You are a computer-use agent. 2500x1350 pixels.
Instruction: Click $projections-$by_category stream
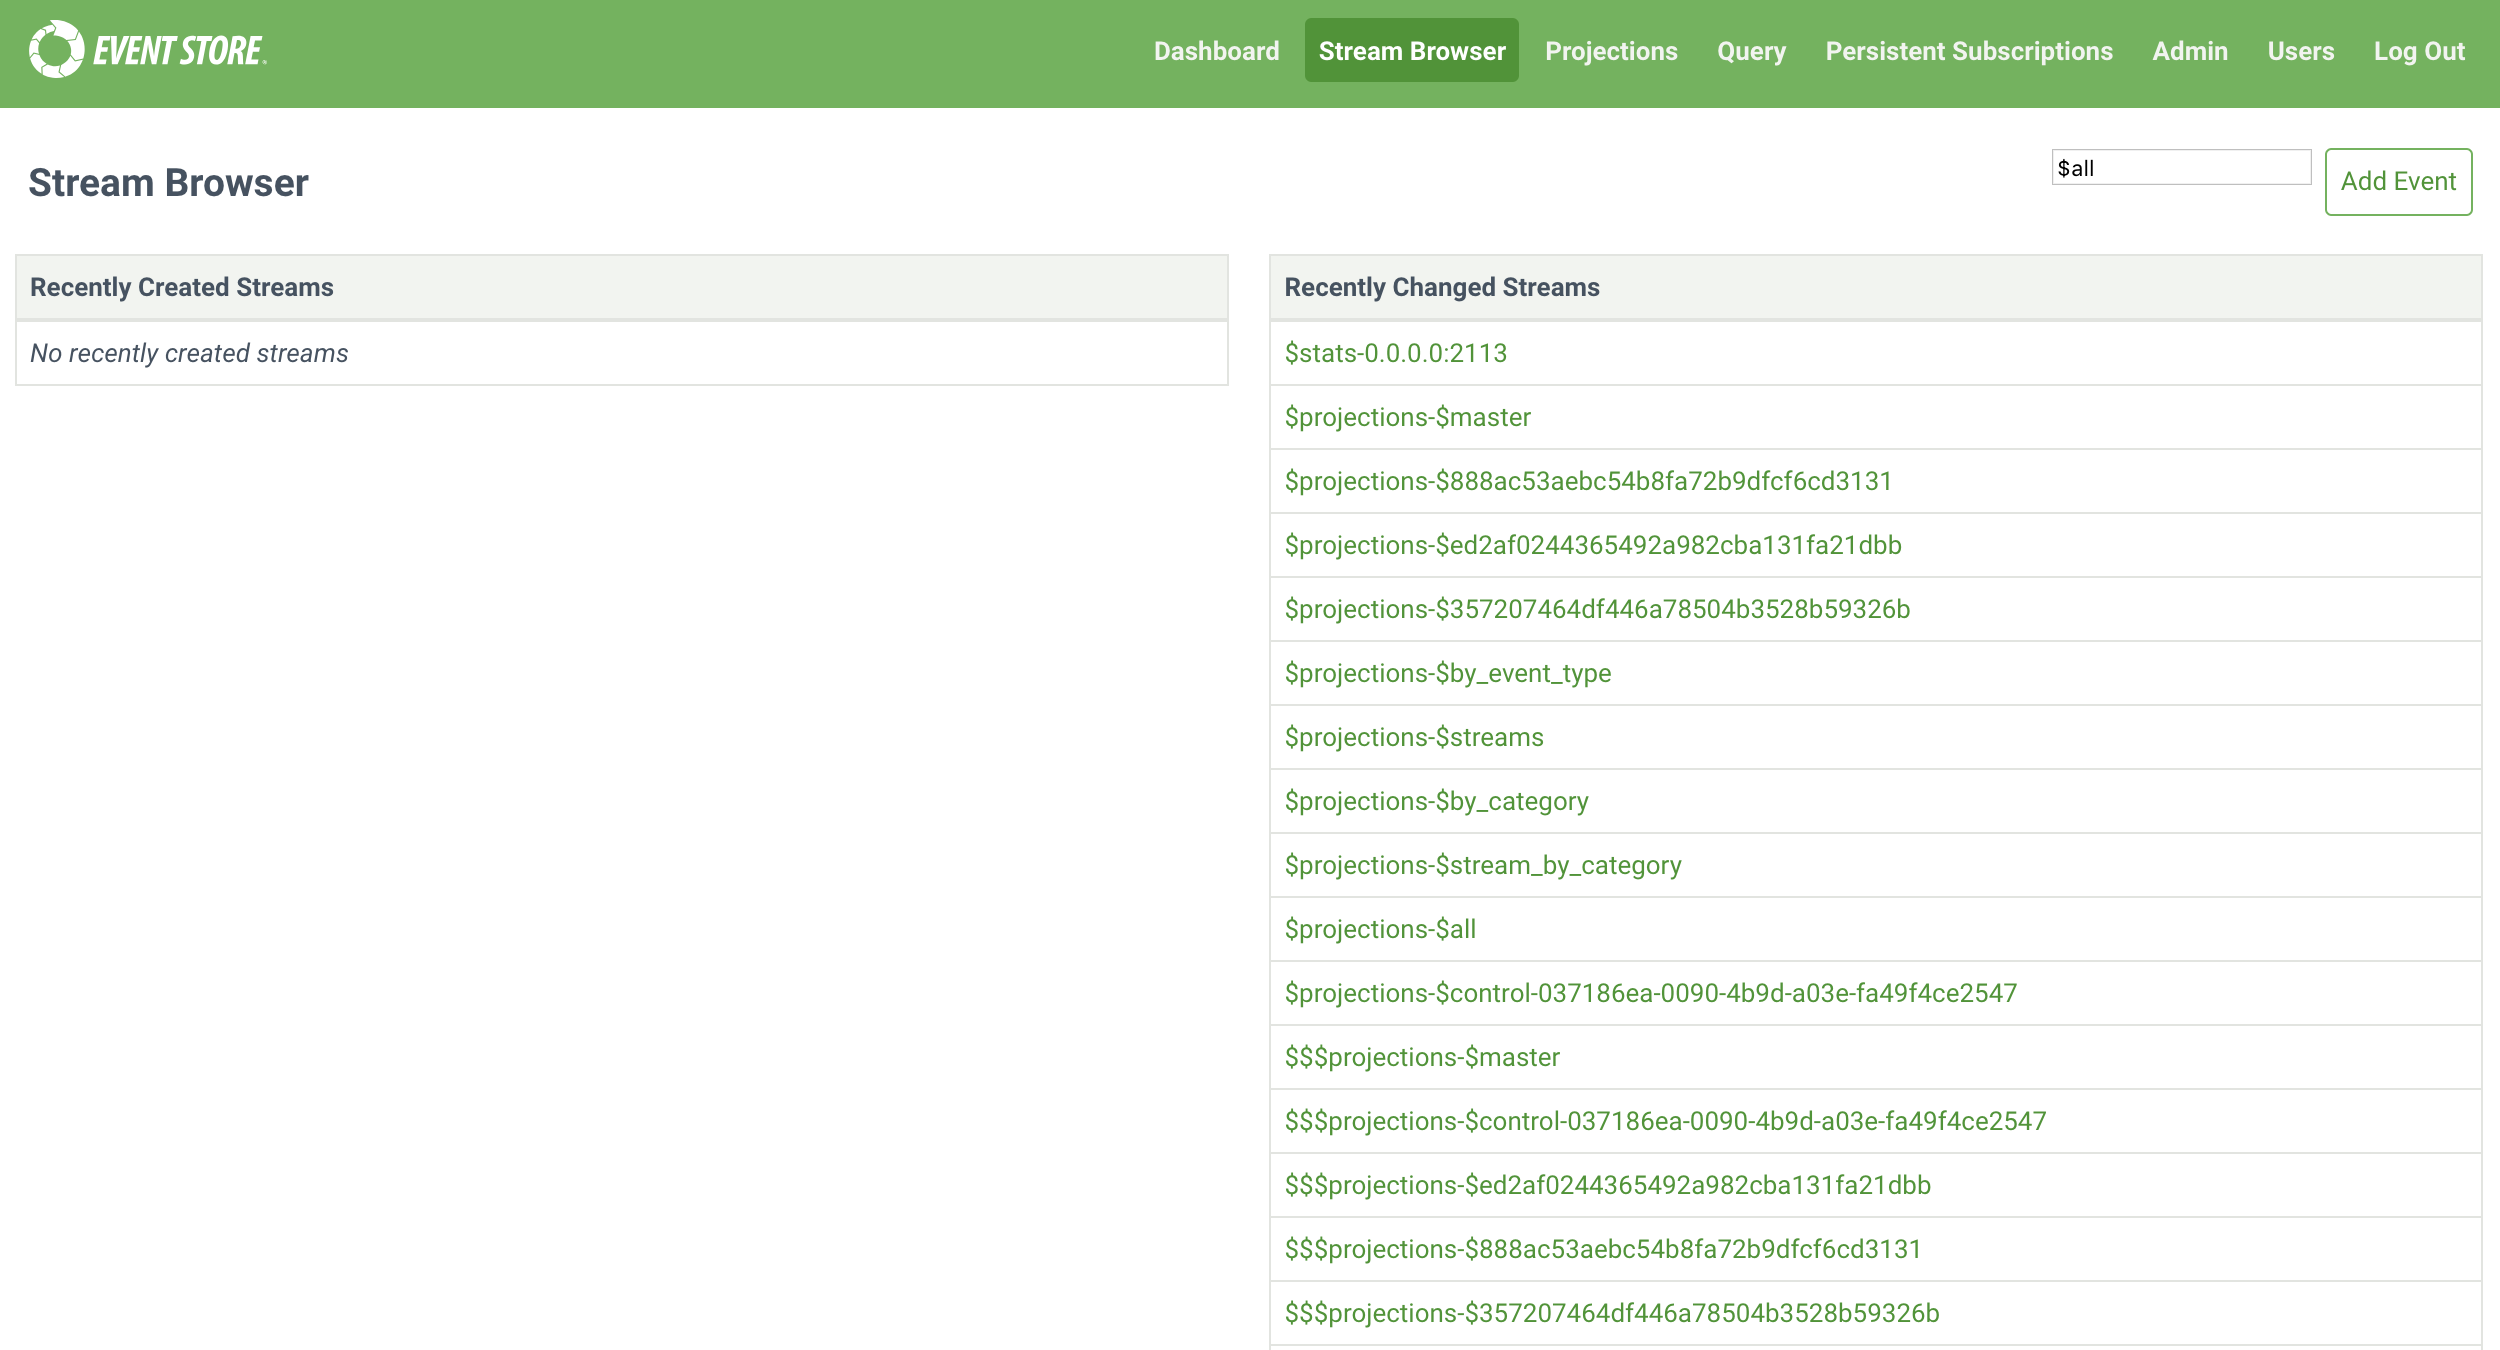[1436, 800]
